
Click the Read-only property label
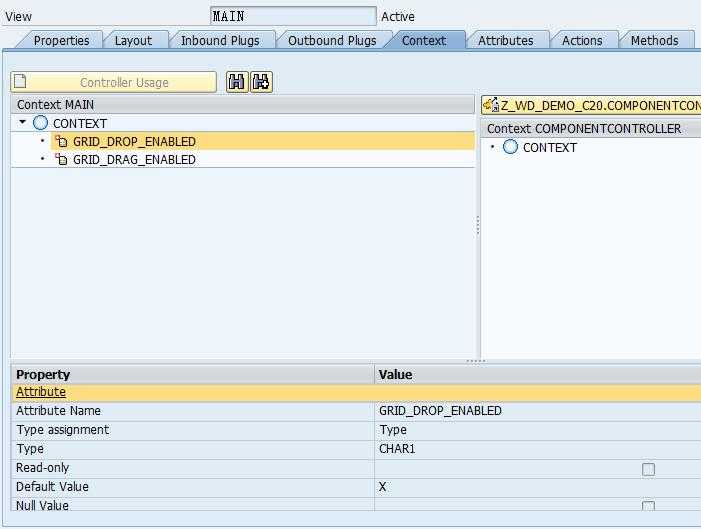[42, 468]
